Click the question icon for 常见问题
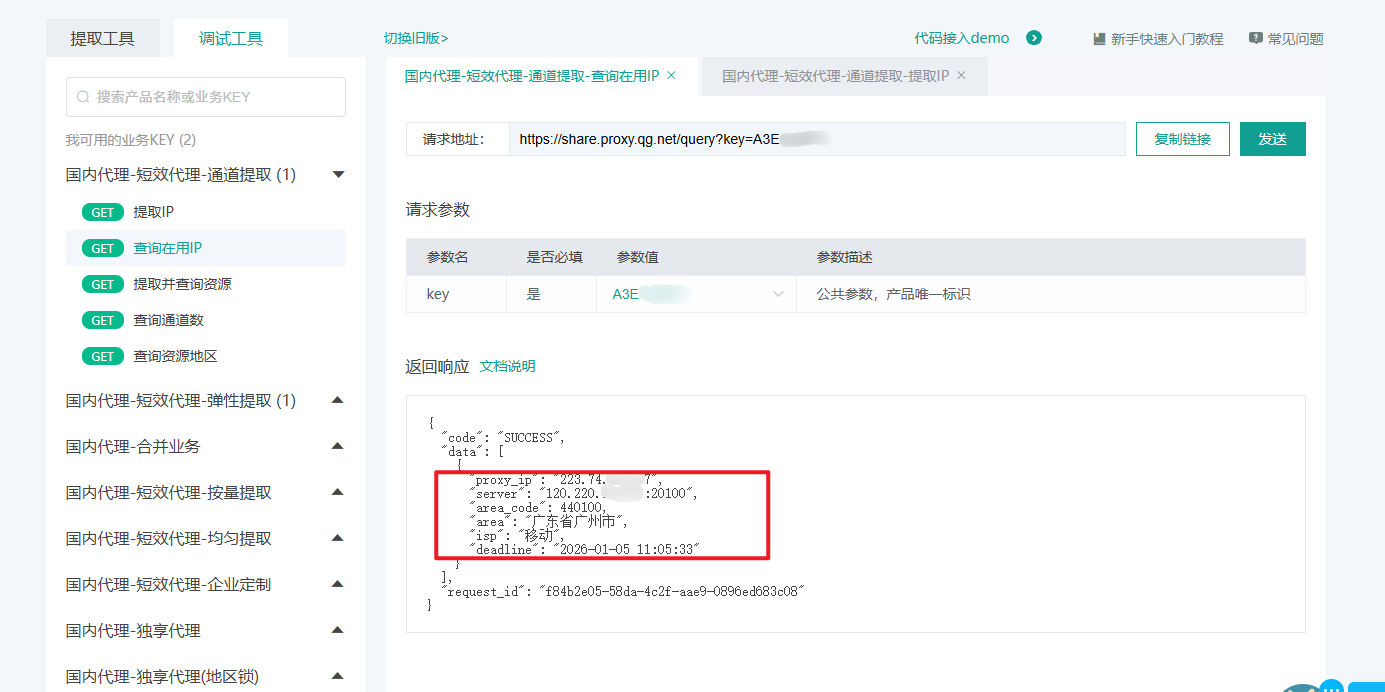This screenshot has width=1385, height=692. click(x=1256, y=38)
